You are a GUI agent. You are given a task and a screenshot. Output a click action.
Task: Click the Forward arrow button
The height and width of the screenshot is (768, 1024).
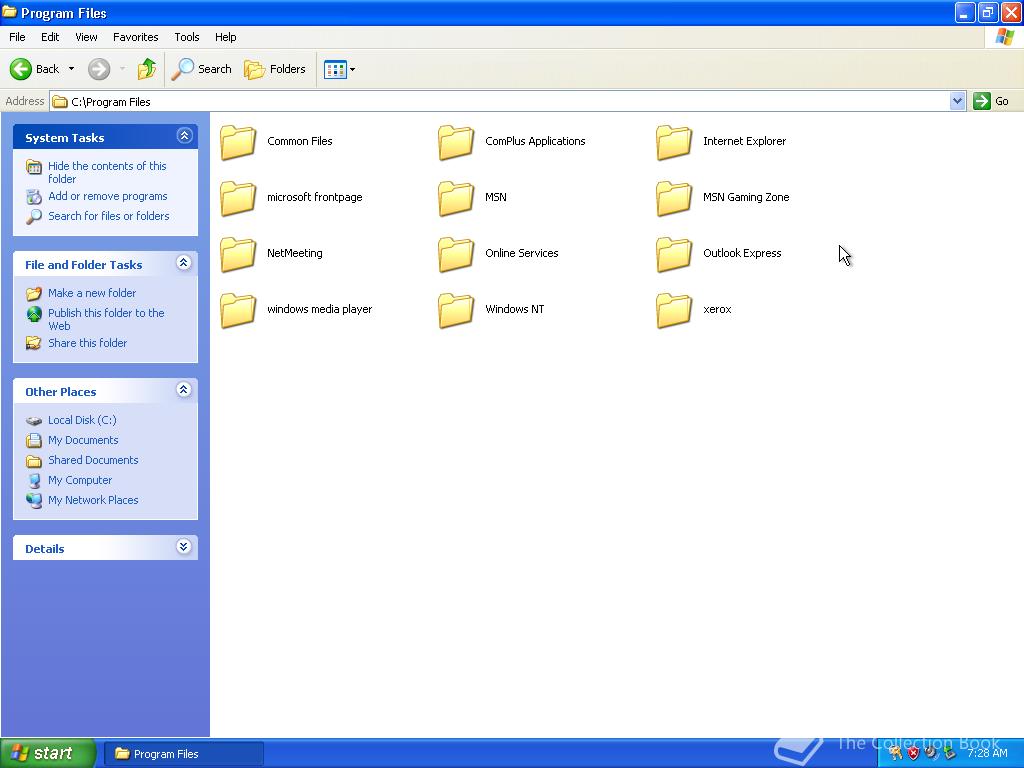99,69
